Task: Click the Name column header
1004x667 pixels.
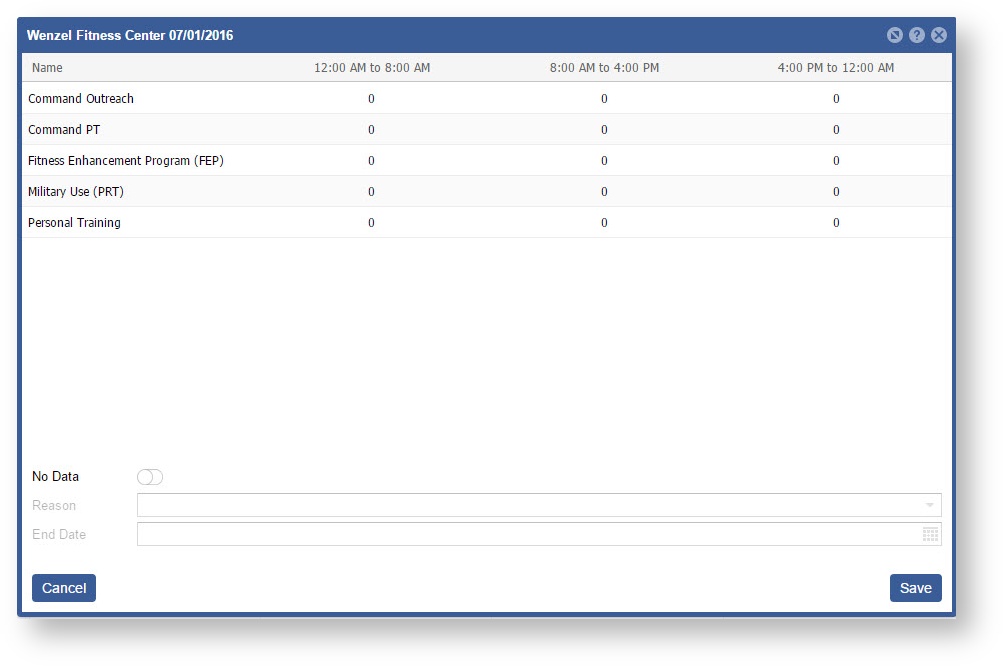Action: (x=47, y=68)
